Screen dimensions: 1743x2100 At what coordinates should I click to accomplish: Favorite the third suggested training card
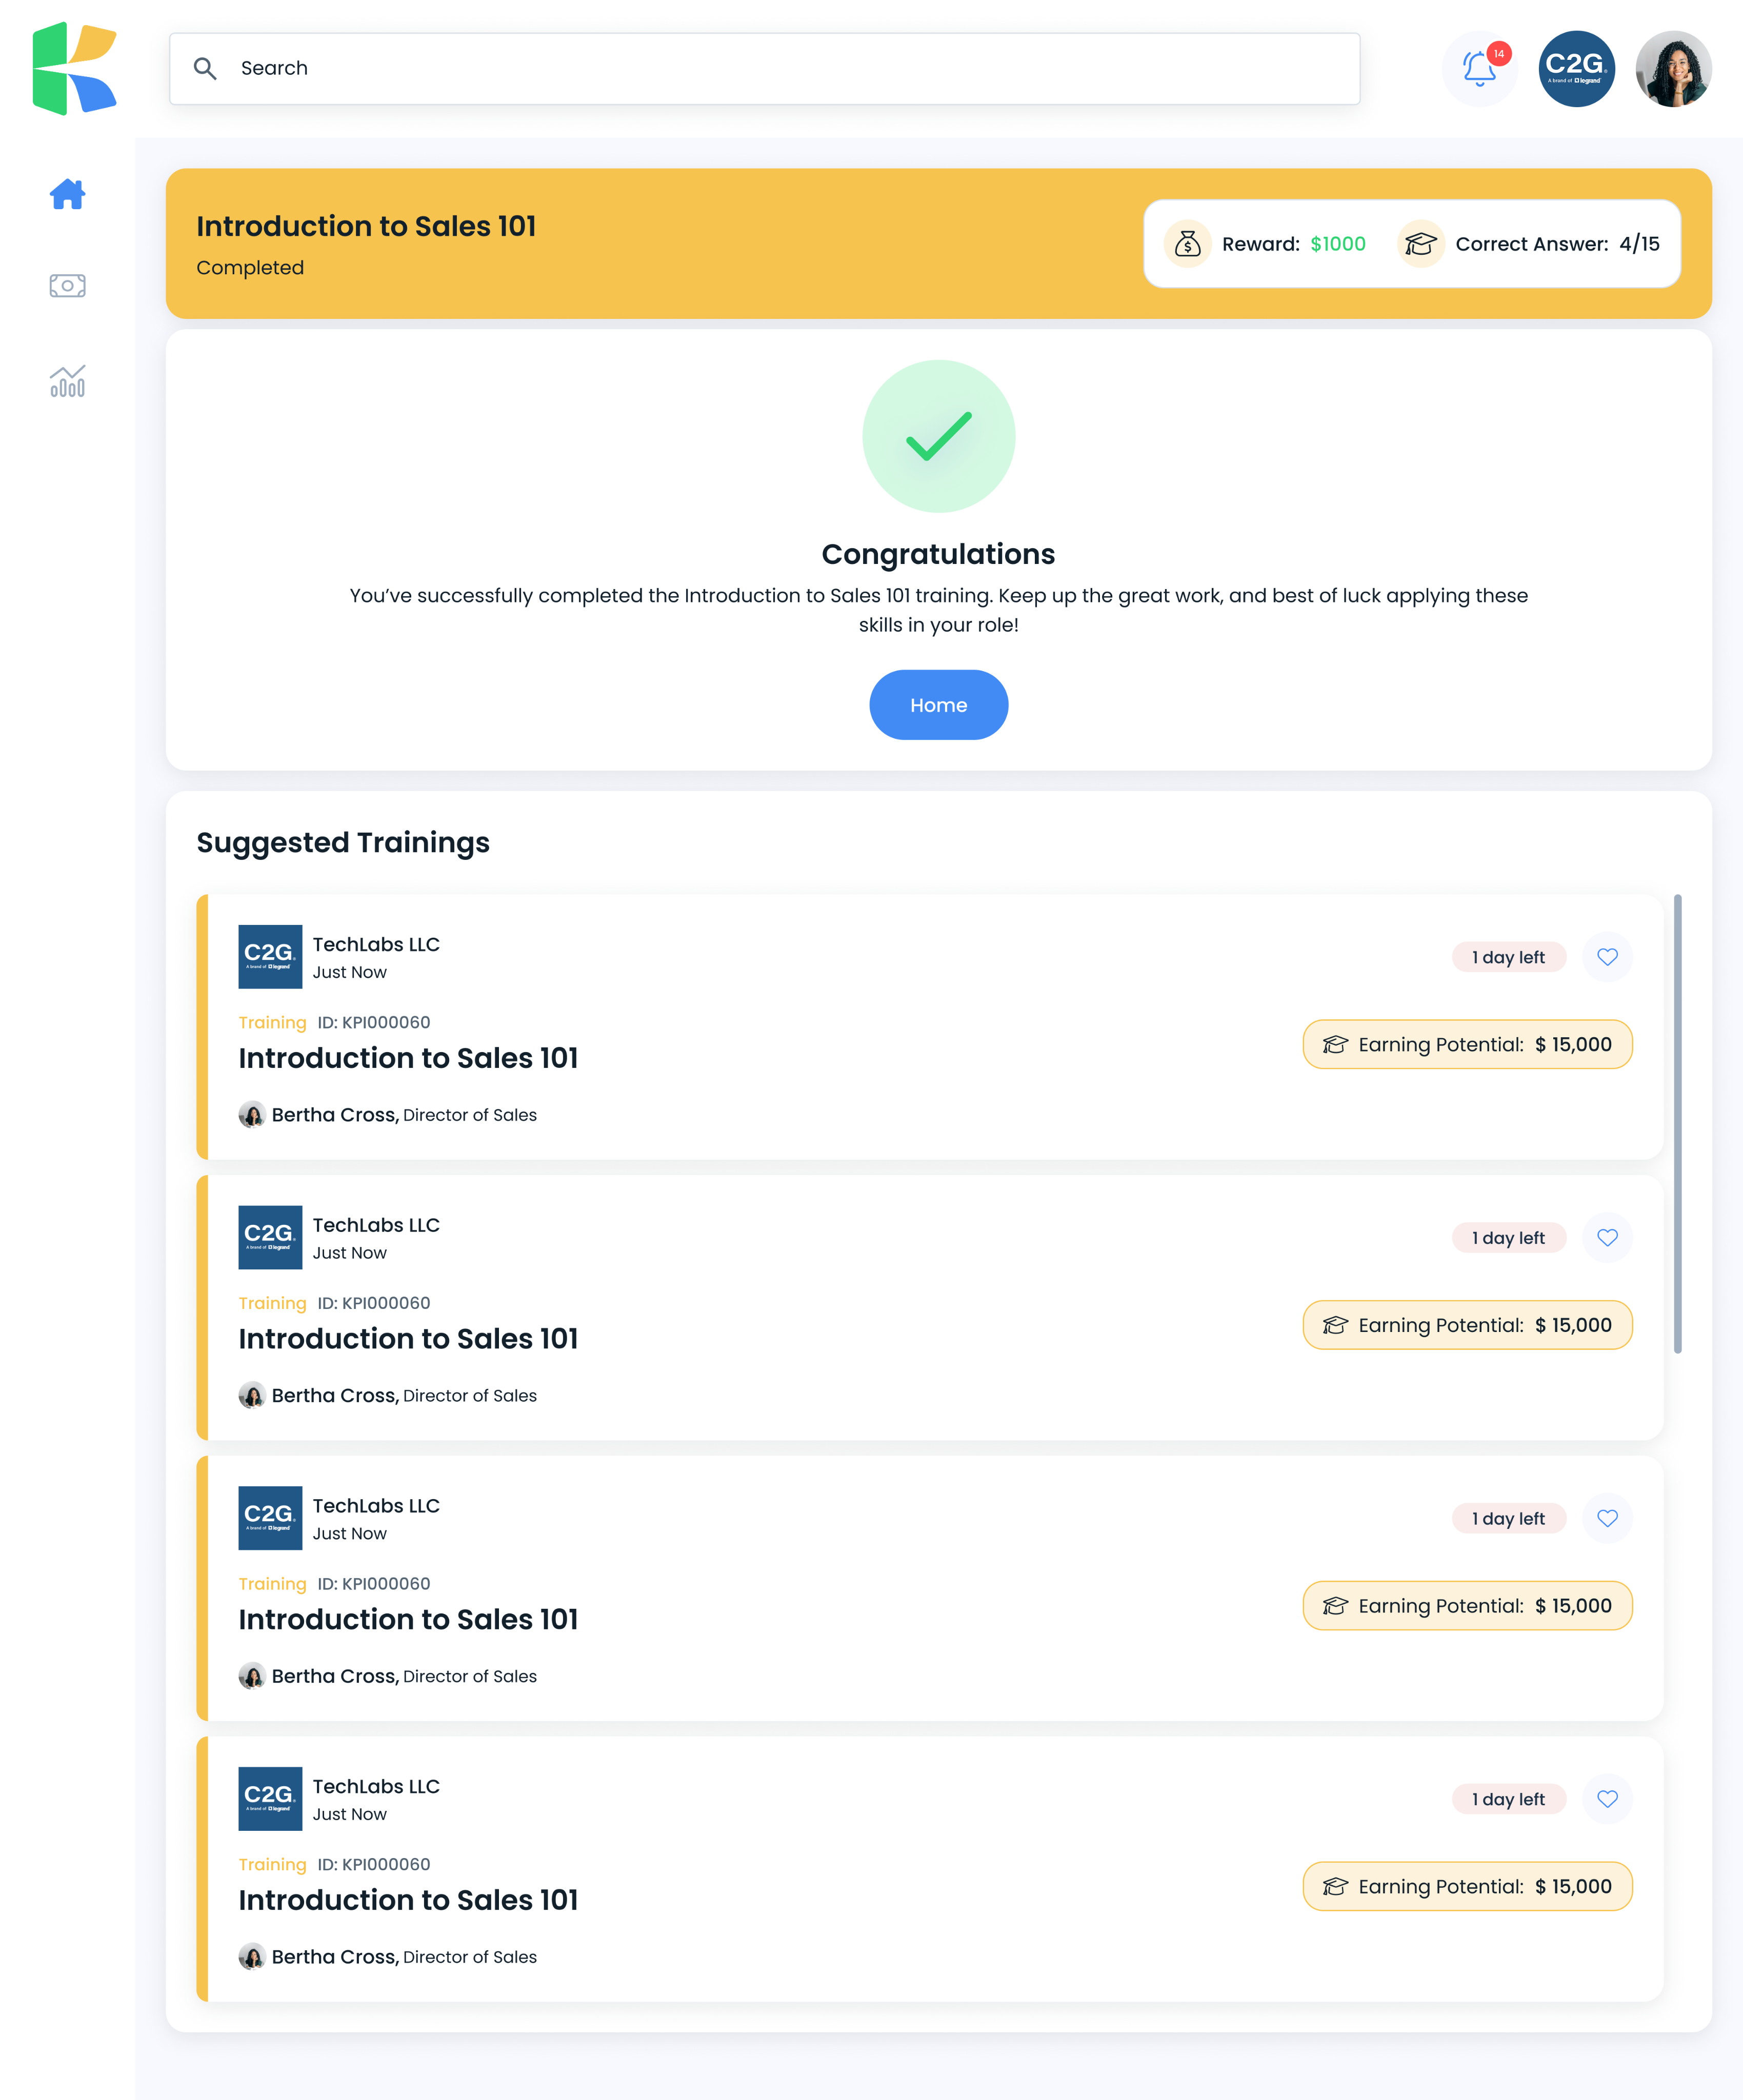click(1607, 1518)
